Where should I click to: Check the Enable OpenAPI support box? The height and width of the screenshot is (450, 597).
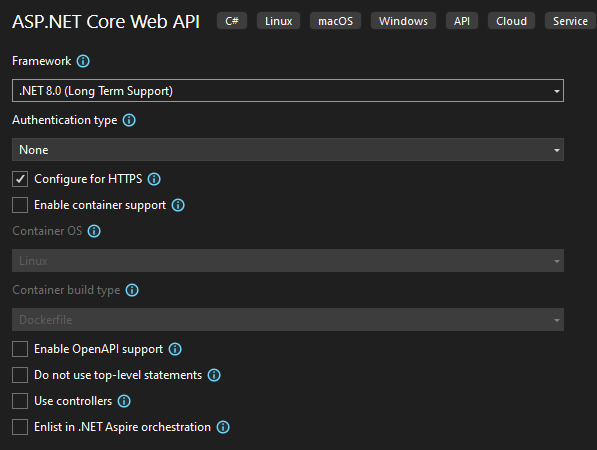[20, 349]
